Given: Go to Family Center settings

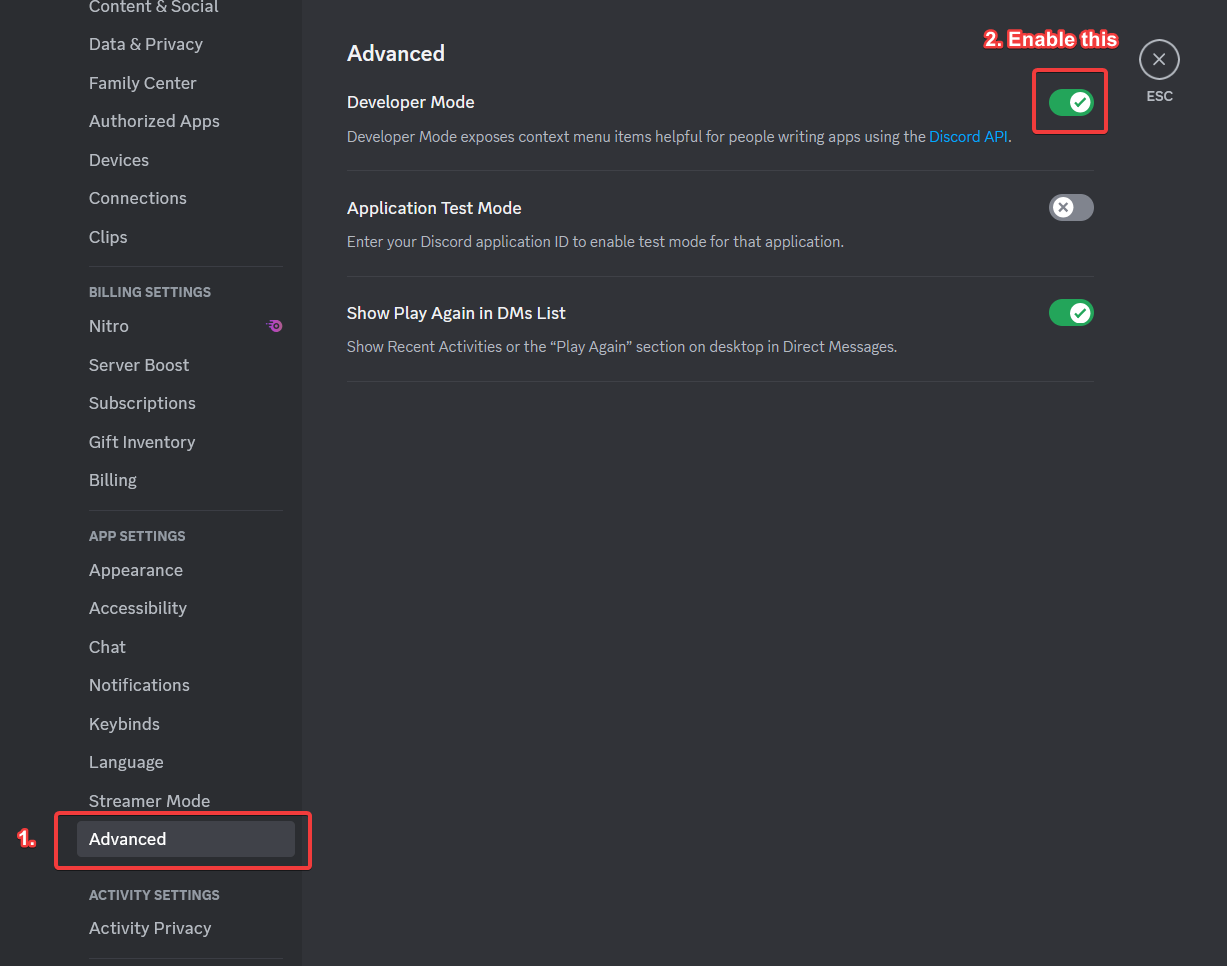Looking at the screenshot, I should [x=143, y=83].
